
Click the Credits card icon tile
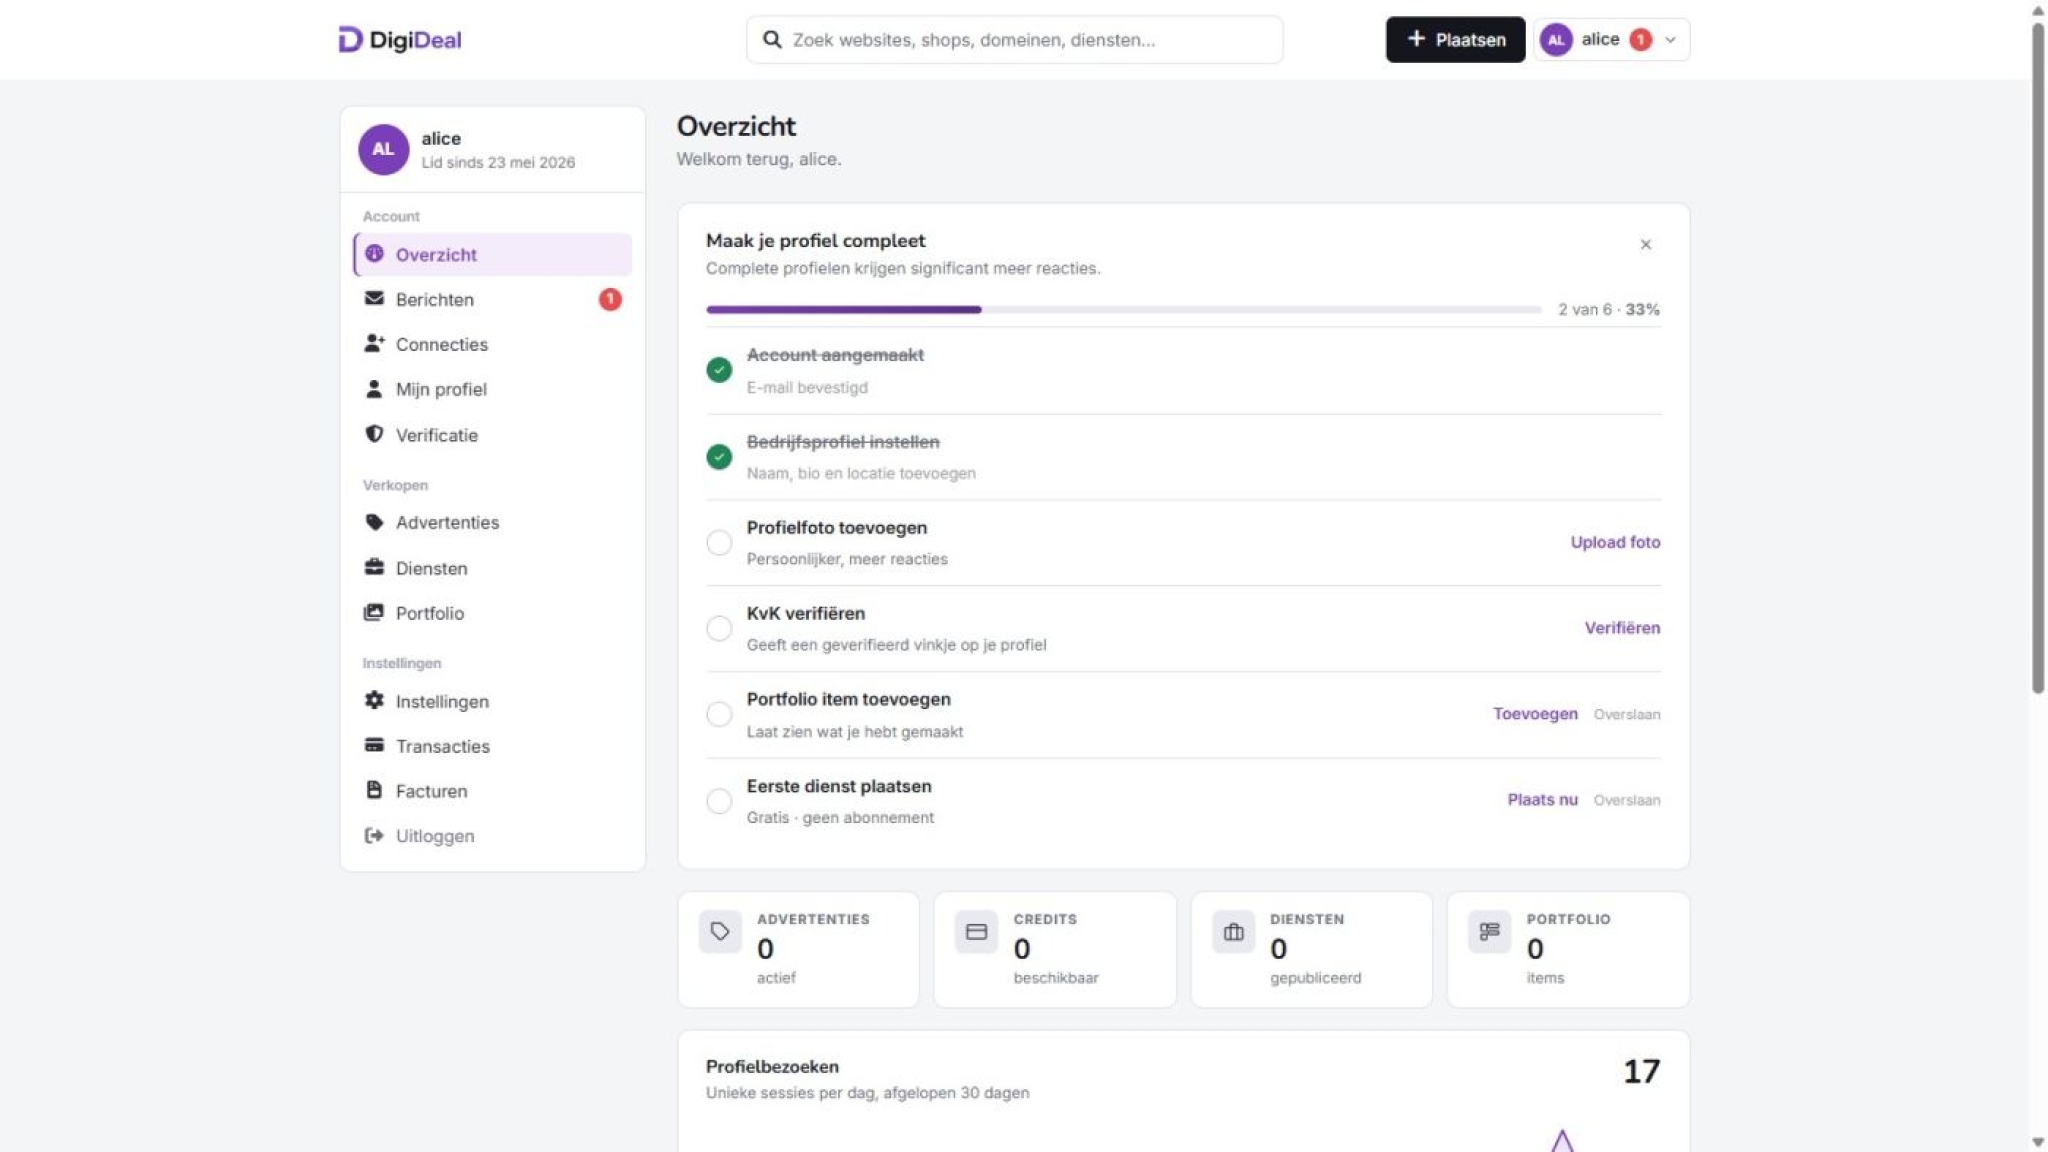tap(976, 931)
